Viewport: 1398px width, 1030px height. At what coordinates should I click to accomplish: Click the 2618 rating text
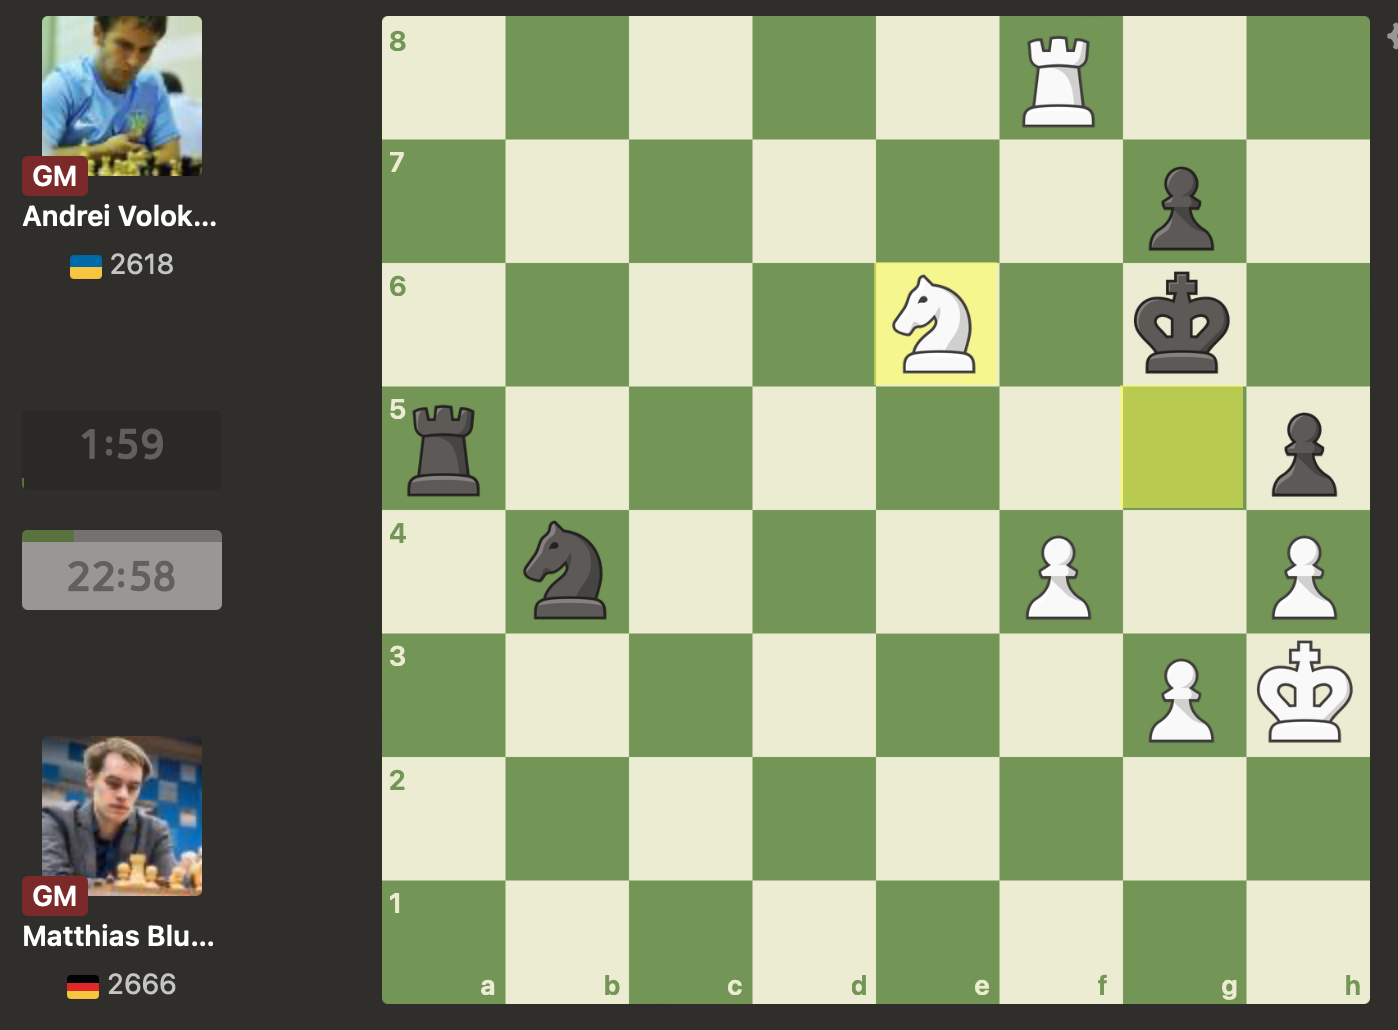(142, 264)
